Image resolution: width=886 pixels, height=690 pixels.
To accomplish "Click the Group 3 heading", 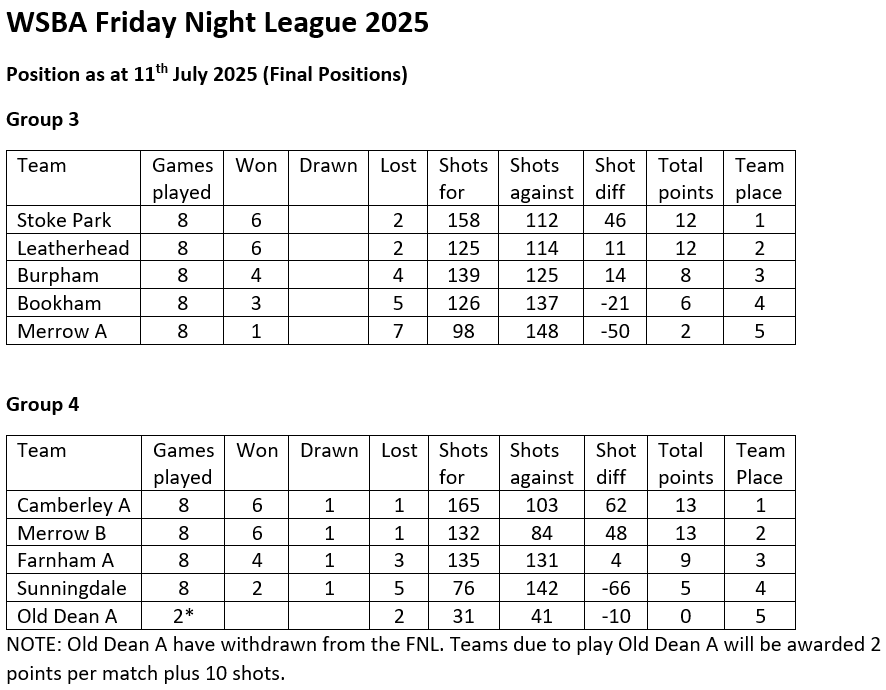I will click(x=43, y=119).
